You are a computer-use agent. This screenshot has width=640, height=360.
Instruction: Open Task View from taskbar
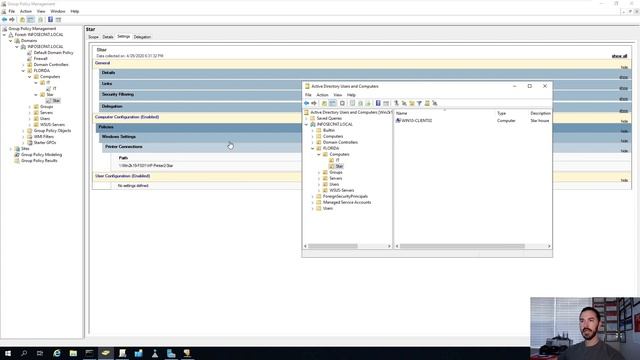40,353
